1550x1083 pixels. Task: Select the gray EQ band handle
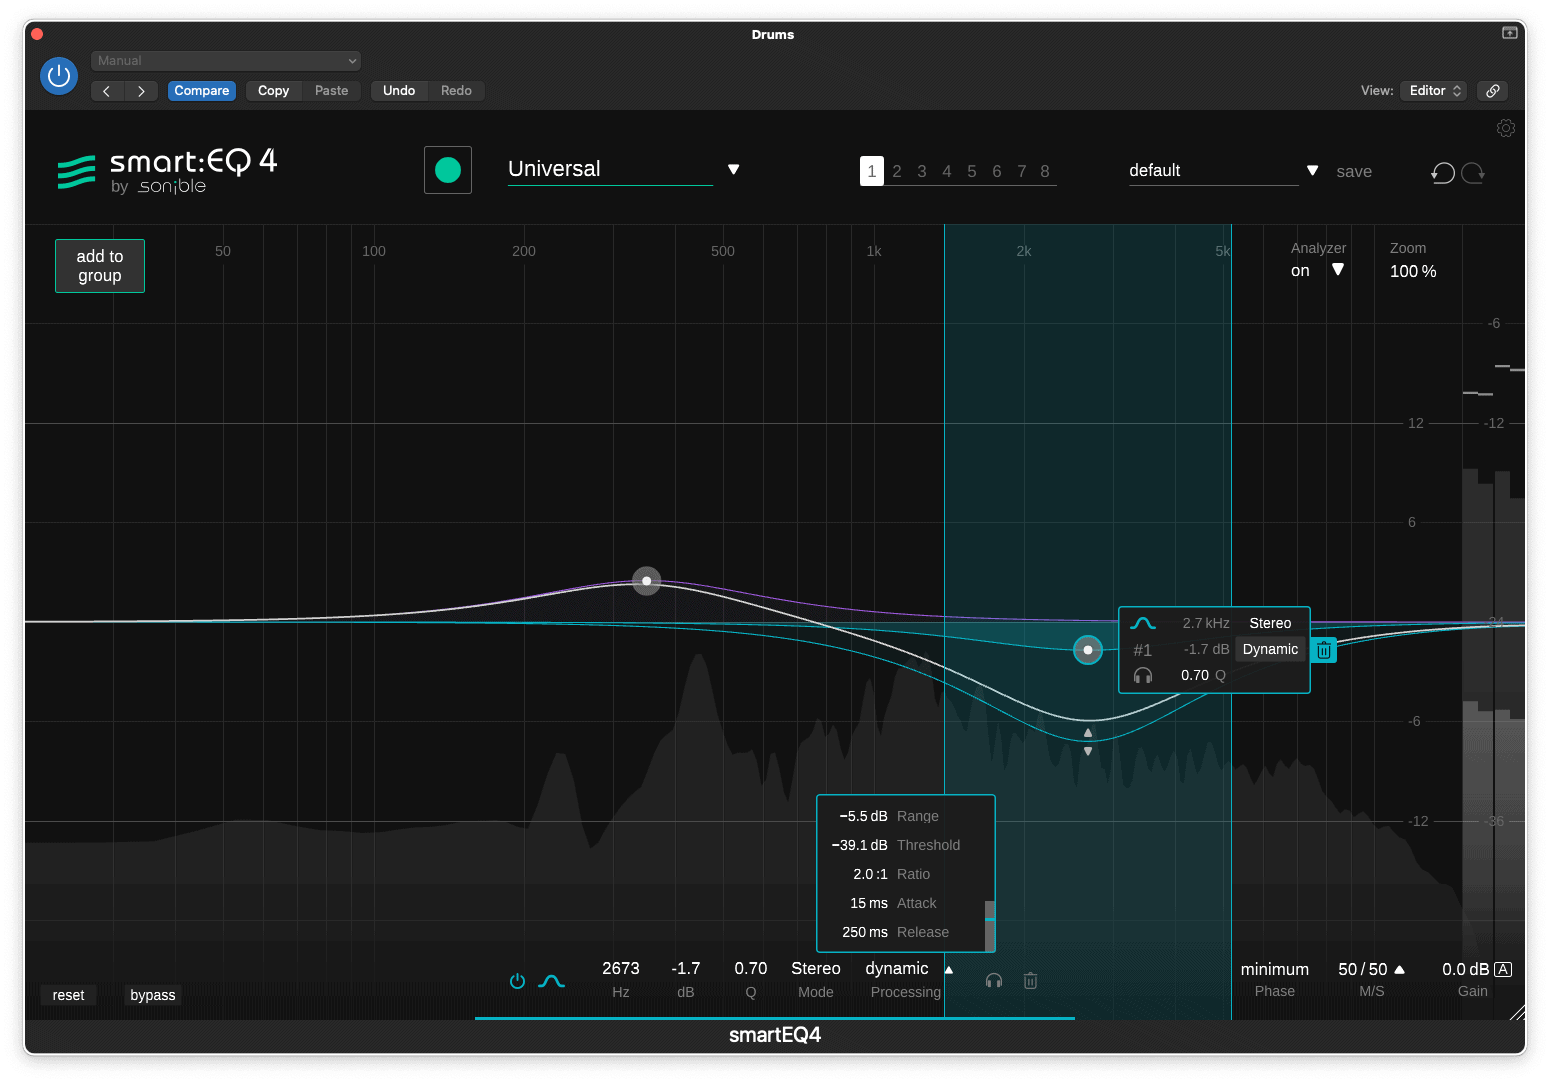(647, 581)
